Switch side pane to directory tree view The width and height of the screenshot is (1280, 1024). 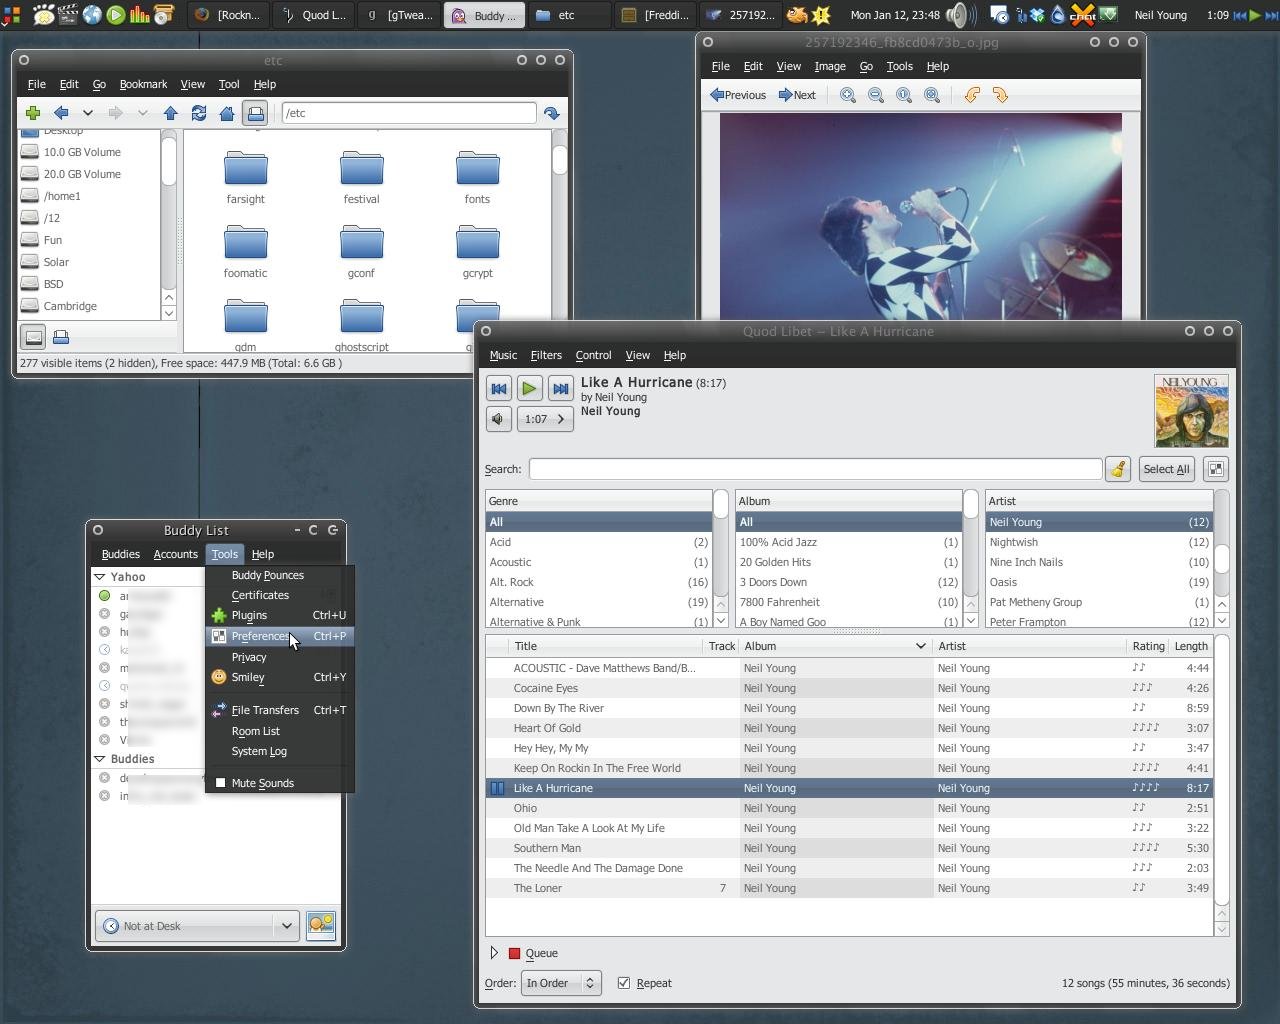point(61,337)
